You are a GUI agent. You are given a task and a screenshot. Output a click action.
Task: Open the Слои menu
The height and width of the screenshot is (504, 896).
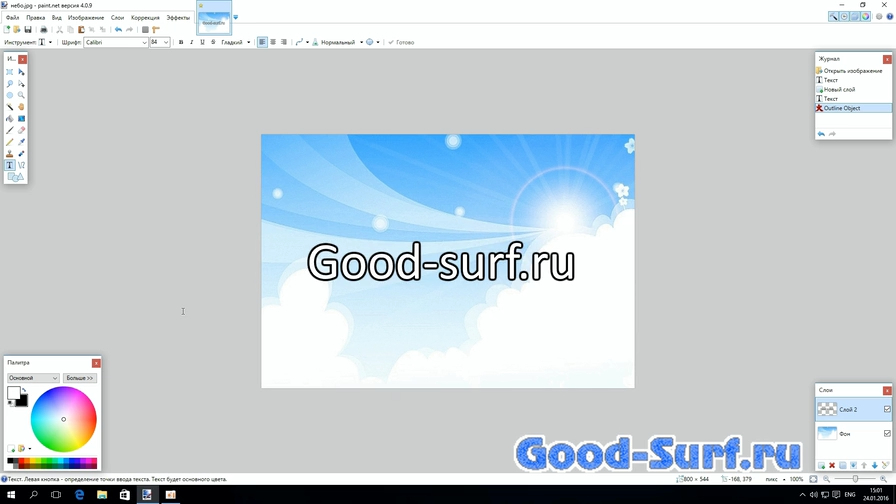pos(117,18)
